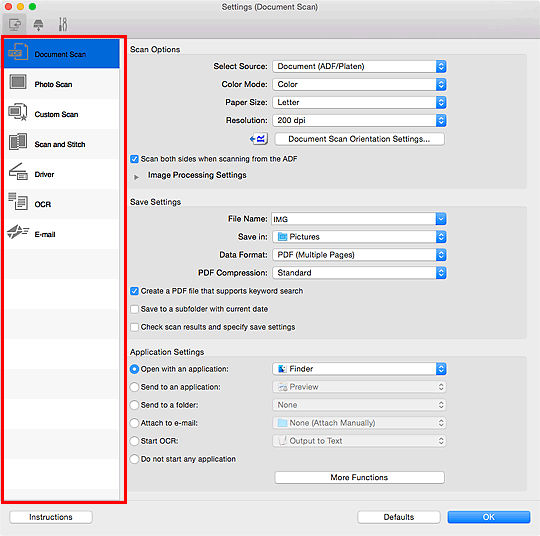The width and height of the screenshot is (540, 536).
Task: Open the Paper Size dropdown
Action: pyautogui.click(x=359, y=102)
